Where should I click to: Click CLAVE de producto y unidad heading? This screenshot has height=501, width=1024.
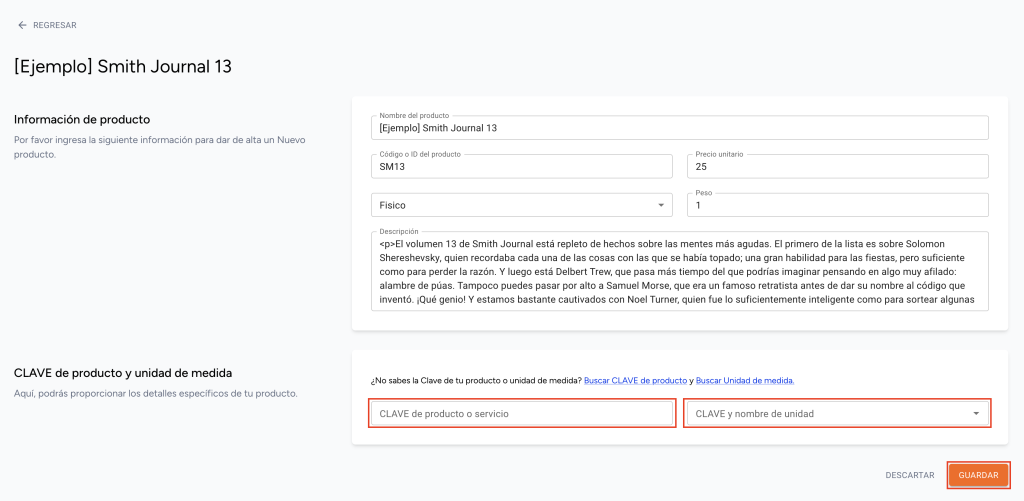pyautogui.click(x=123, y=373)
